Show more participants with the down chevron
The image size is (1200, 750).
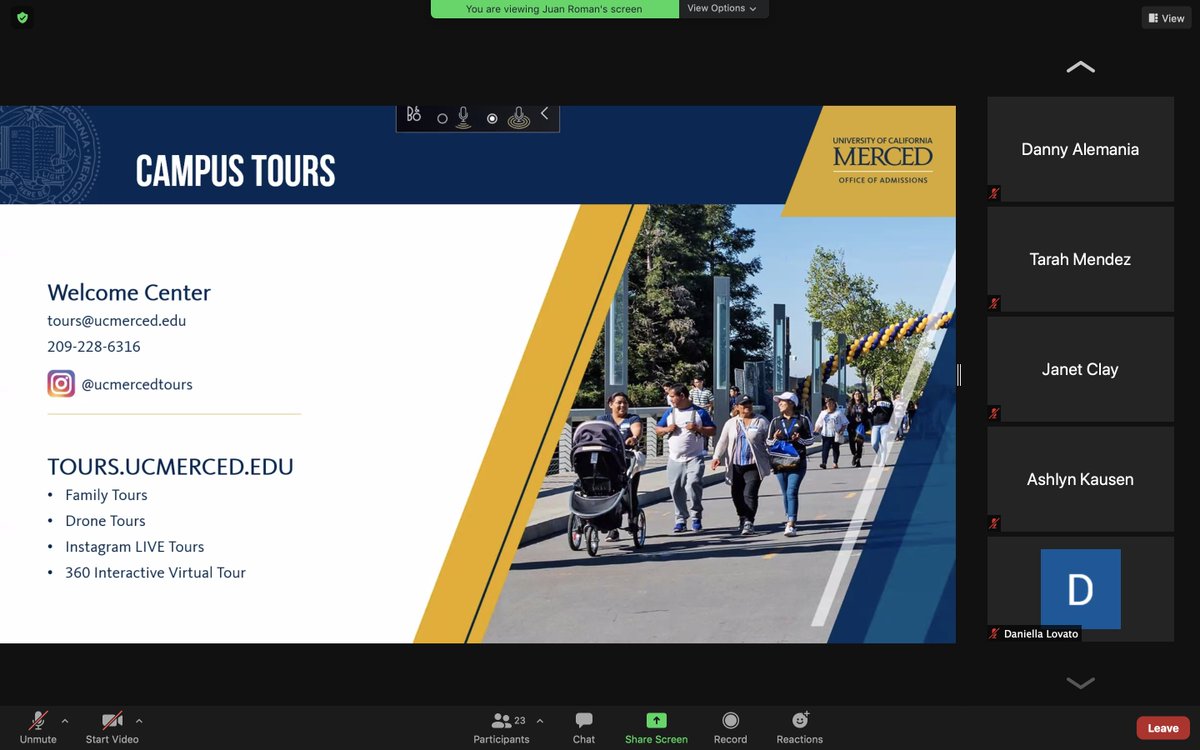pos(1080,683)
